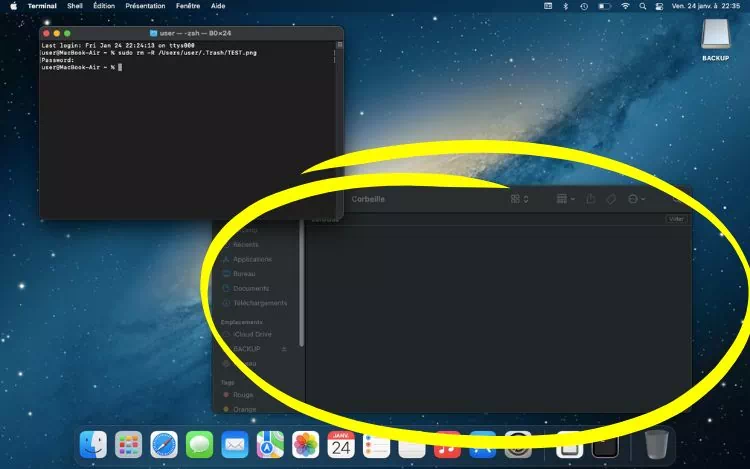Open the Shell menu in menu bar
The image size is (750, 469).
[x=75, y=6]
